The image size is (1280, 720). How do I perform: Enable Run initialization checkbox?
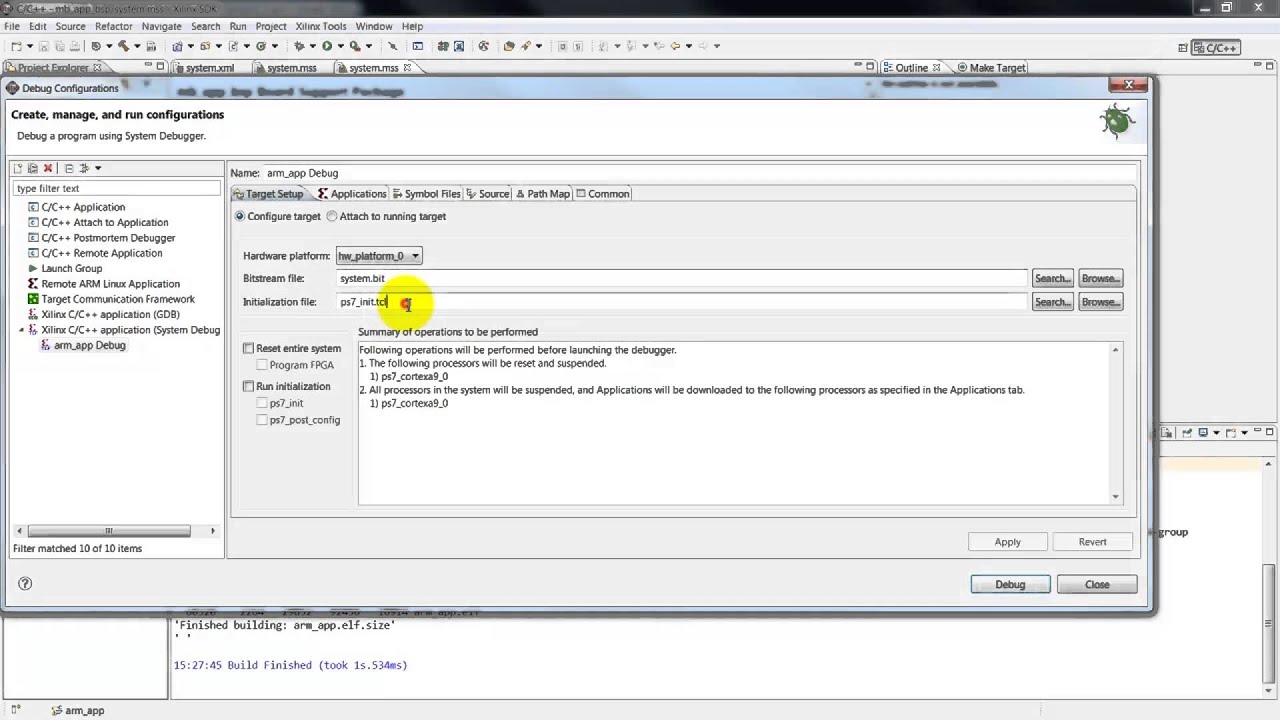pos(248,386)
